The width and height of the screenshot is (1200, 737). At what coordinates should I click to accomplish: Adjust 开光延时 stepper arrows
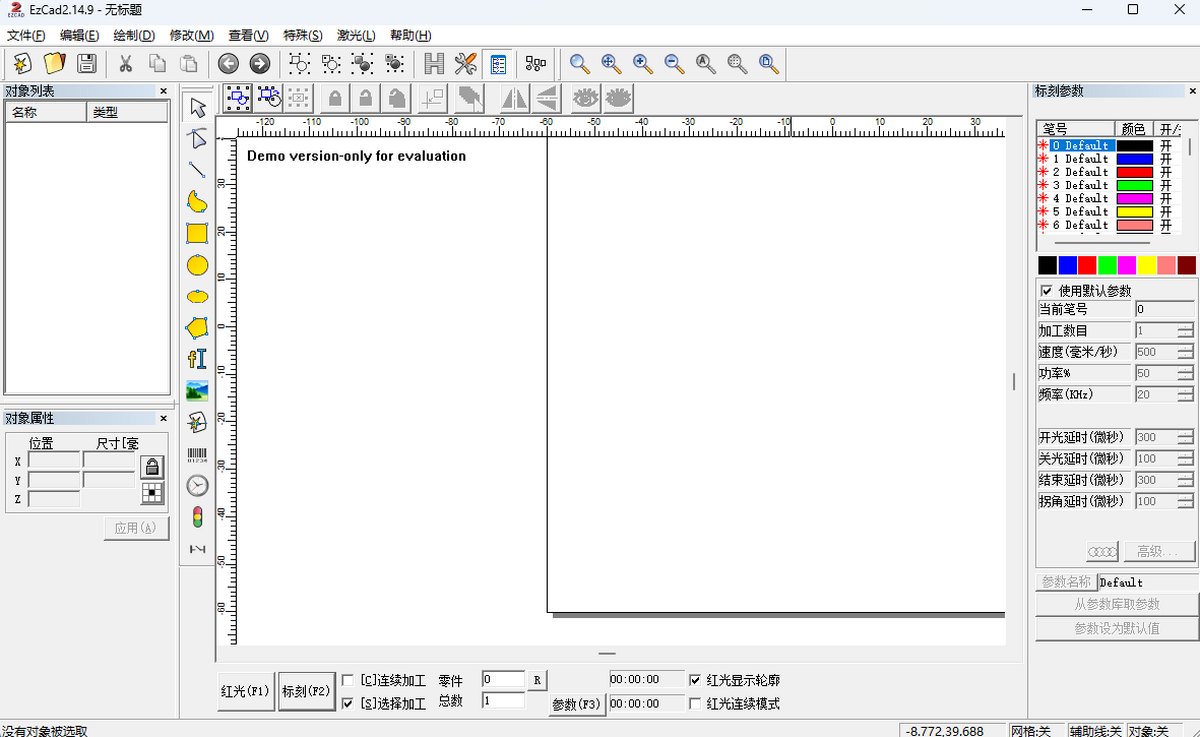coord(1186,437)
